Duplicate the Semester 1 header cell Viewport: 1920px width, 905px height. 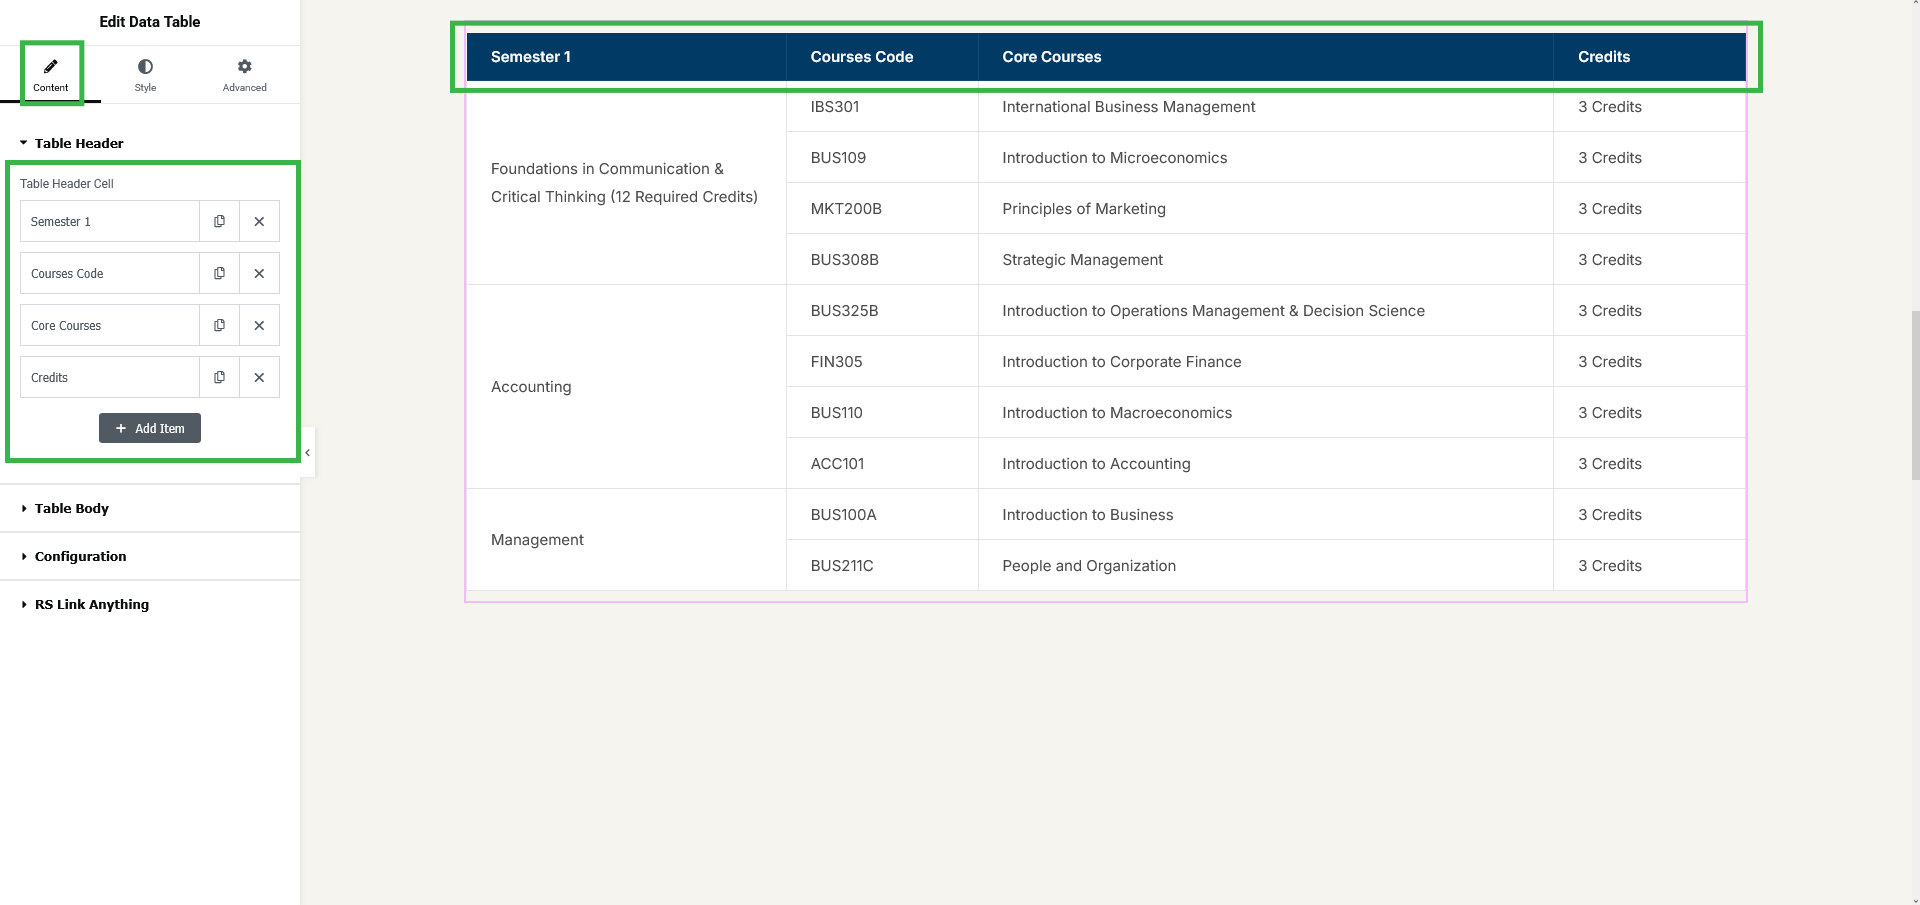tap(219, 221)
